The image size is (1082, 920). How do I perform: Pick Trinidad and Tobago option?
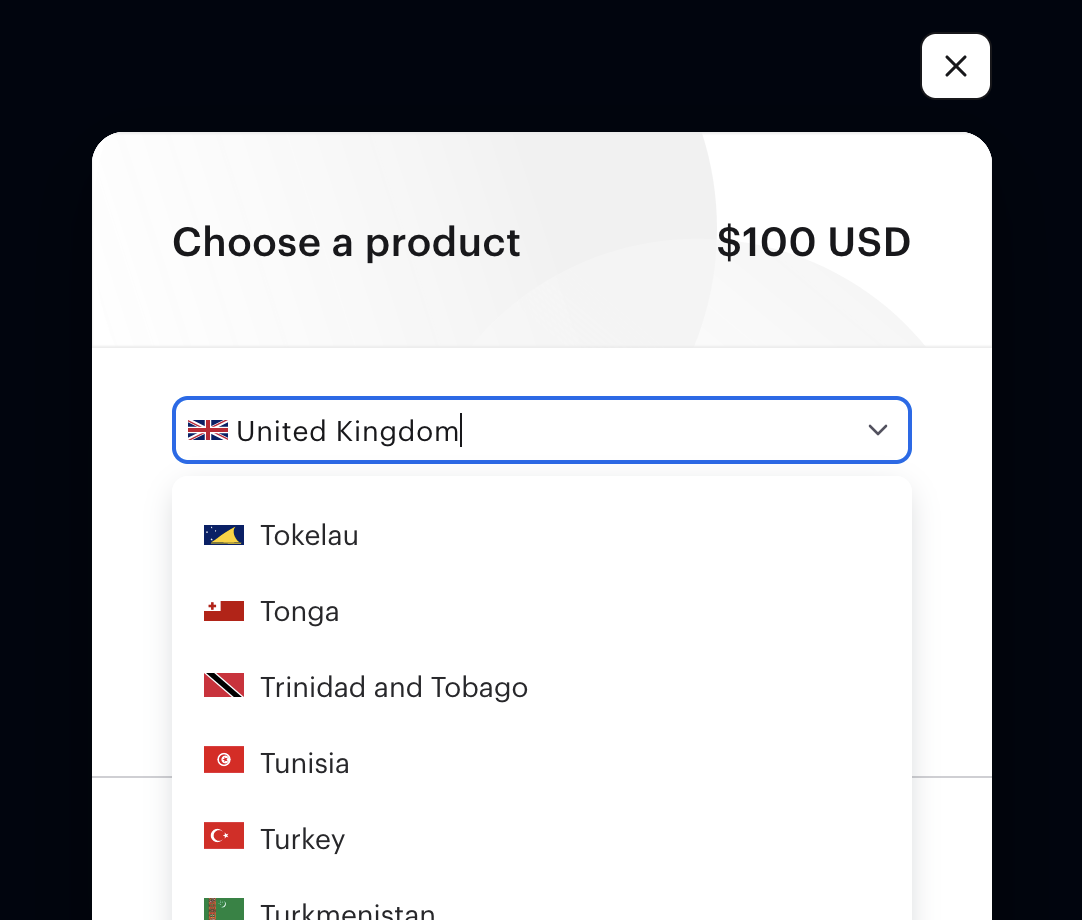tap(542, 687)
